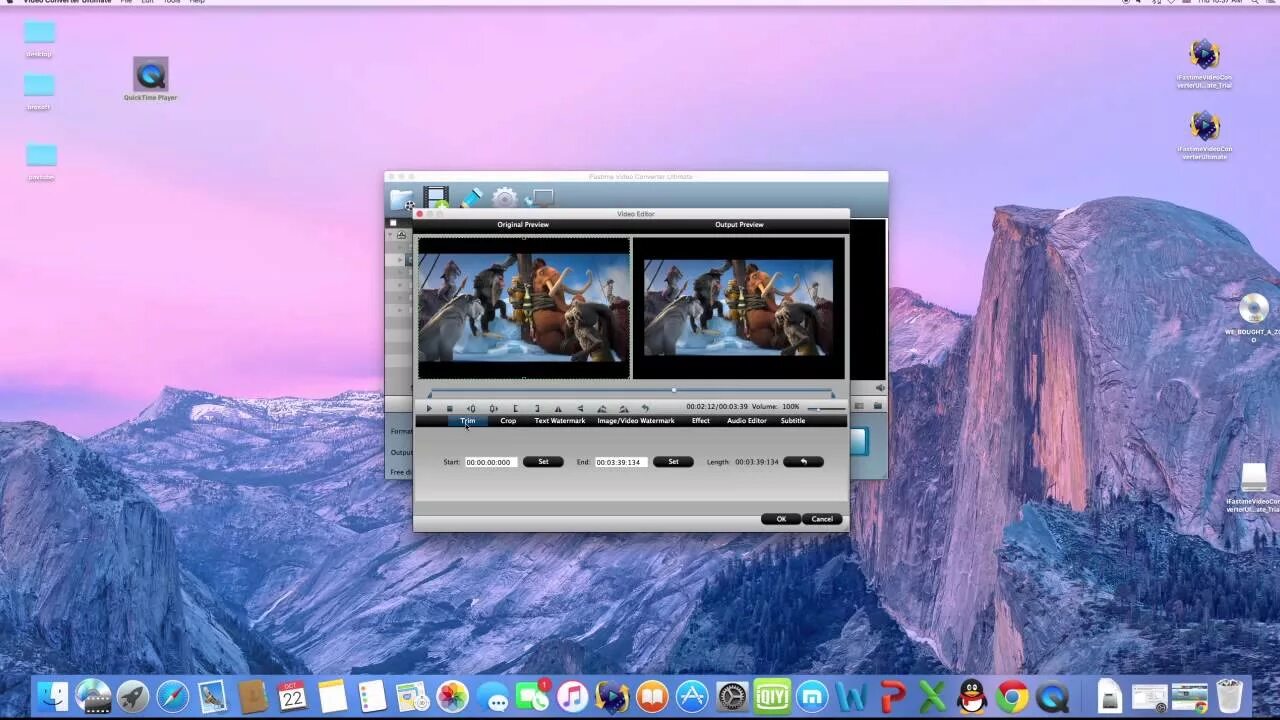Open System Preferences in the Dock
This screenshot has height=720, width=1280.
732,696
